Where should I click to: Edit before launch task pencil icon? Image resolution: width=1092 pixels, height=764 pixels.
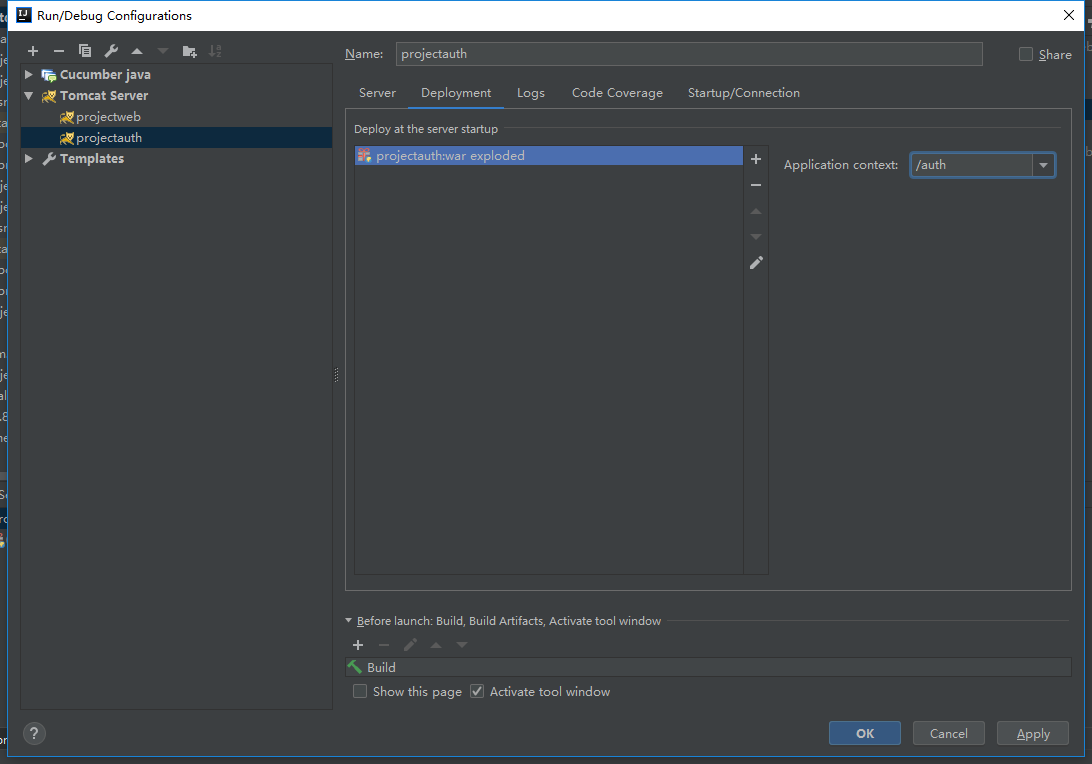click(x=410, y=645)
